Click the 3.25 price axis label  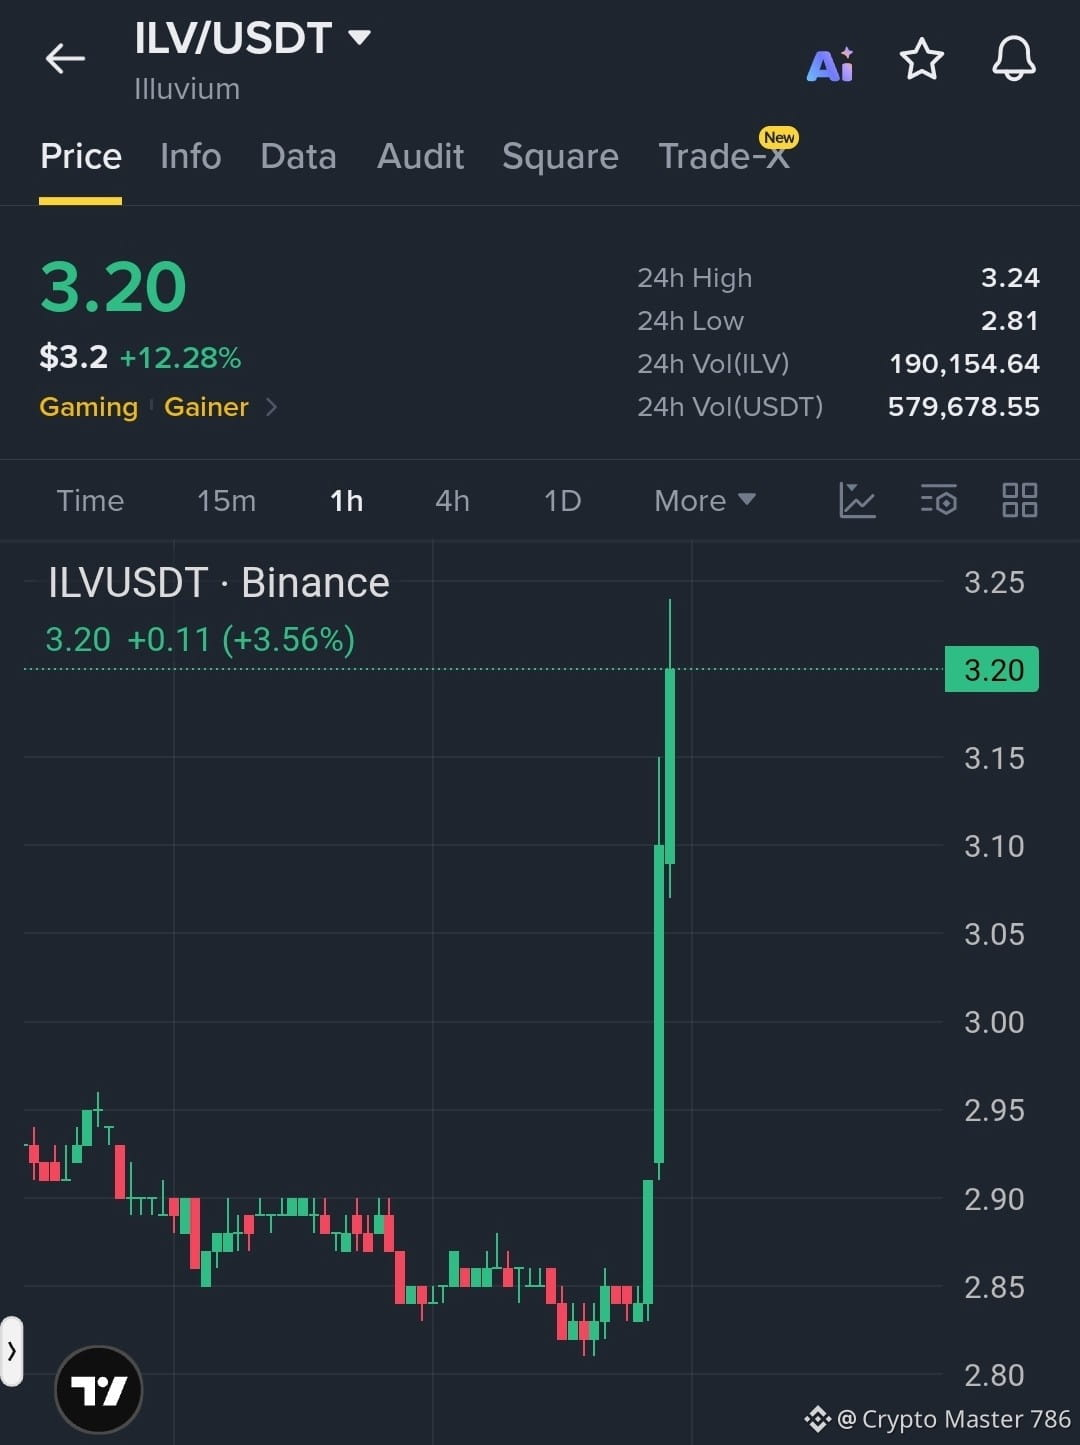point(994,582)
